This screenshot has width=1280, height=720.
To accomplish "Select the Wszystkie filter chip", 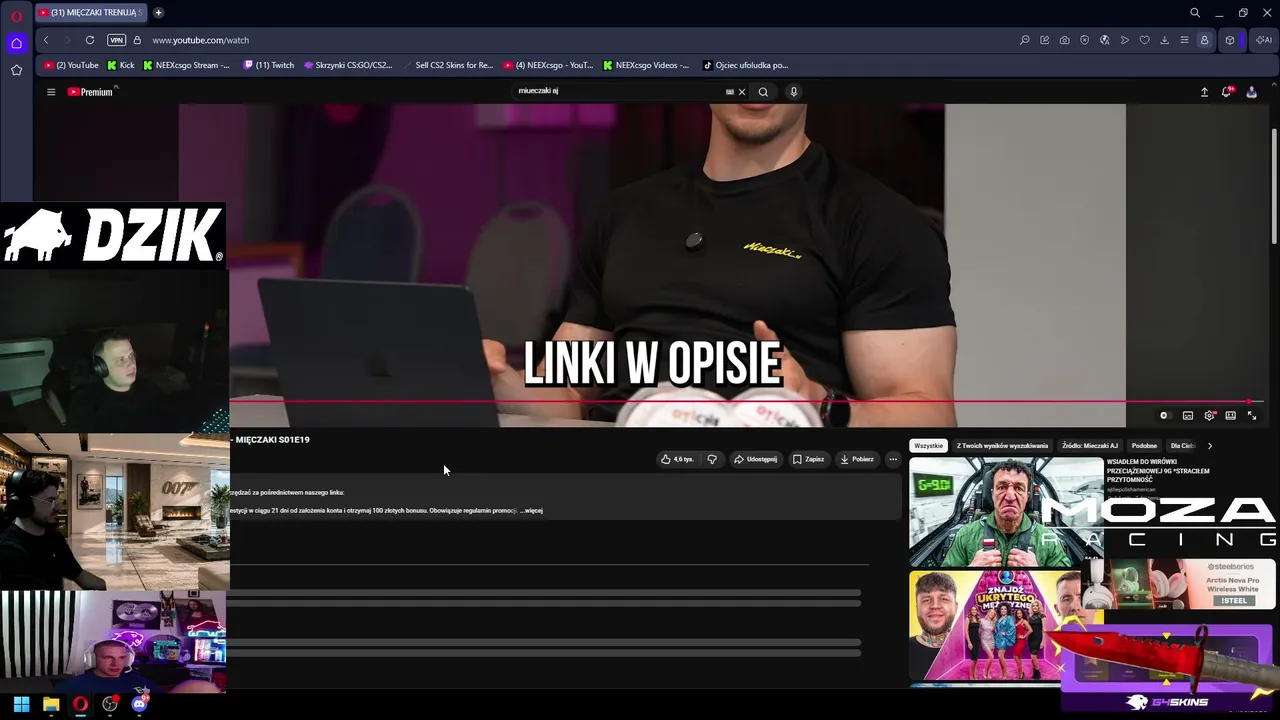I will (928, 446).
